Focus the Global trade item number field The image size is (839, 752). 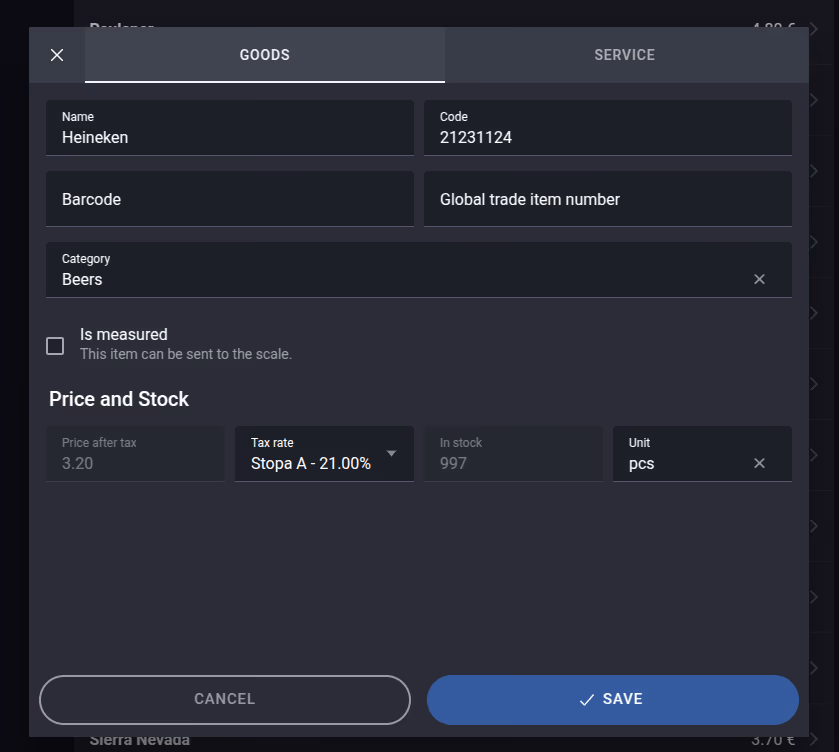point(607,199)
